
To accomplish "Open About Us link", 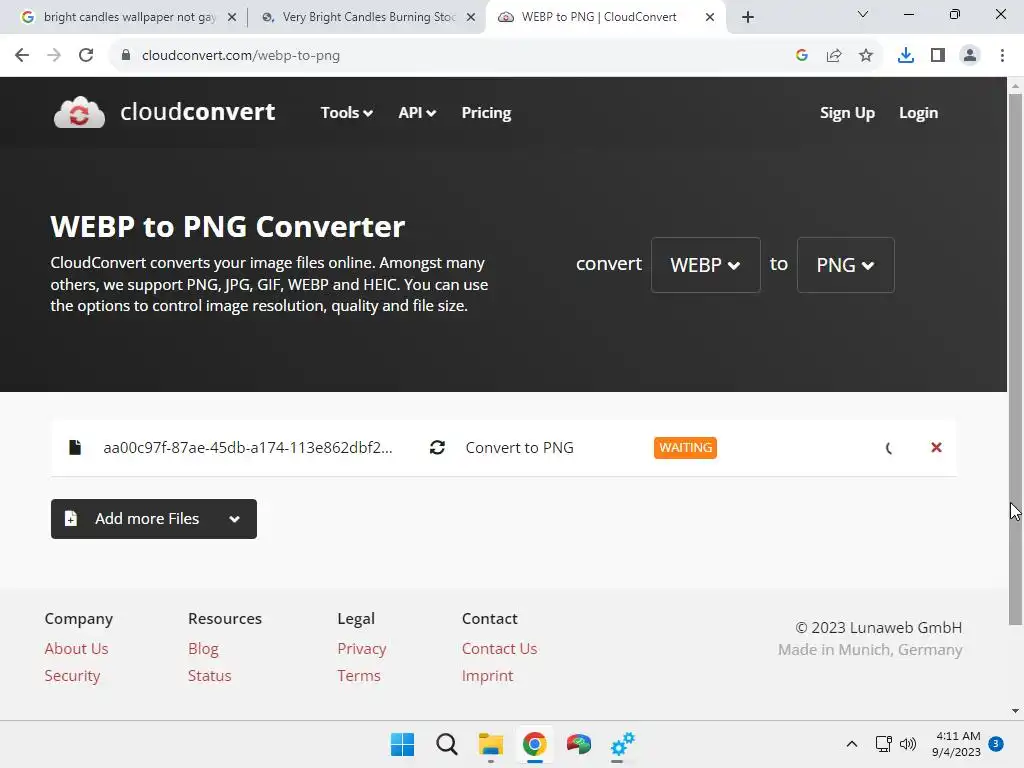I will point(76,648).
